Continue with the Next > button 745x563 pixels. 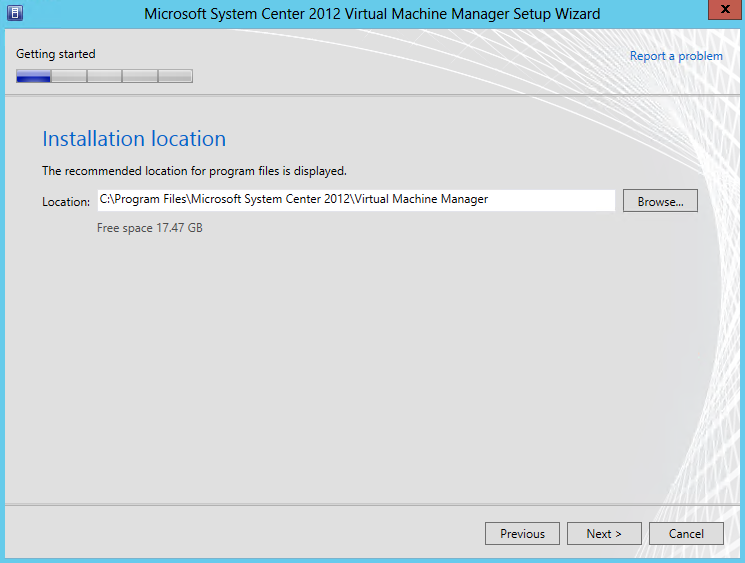pos(604,534)
